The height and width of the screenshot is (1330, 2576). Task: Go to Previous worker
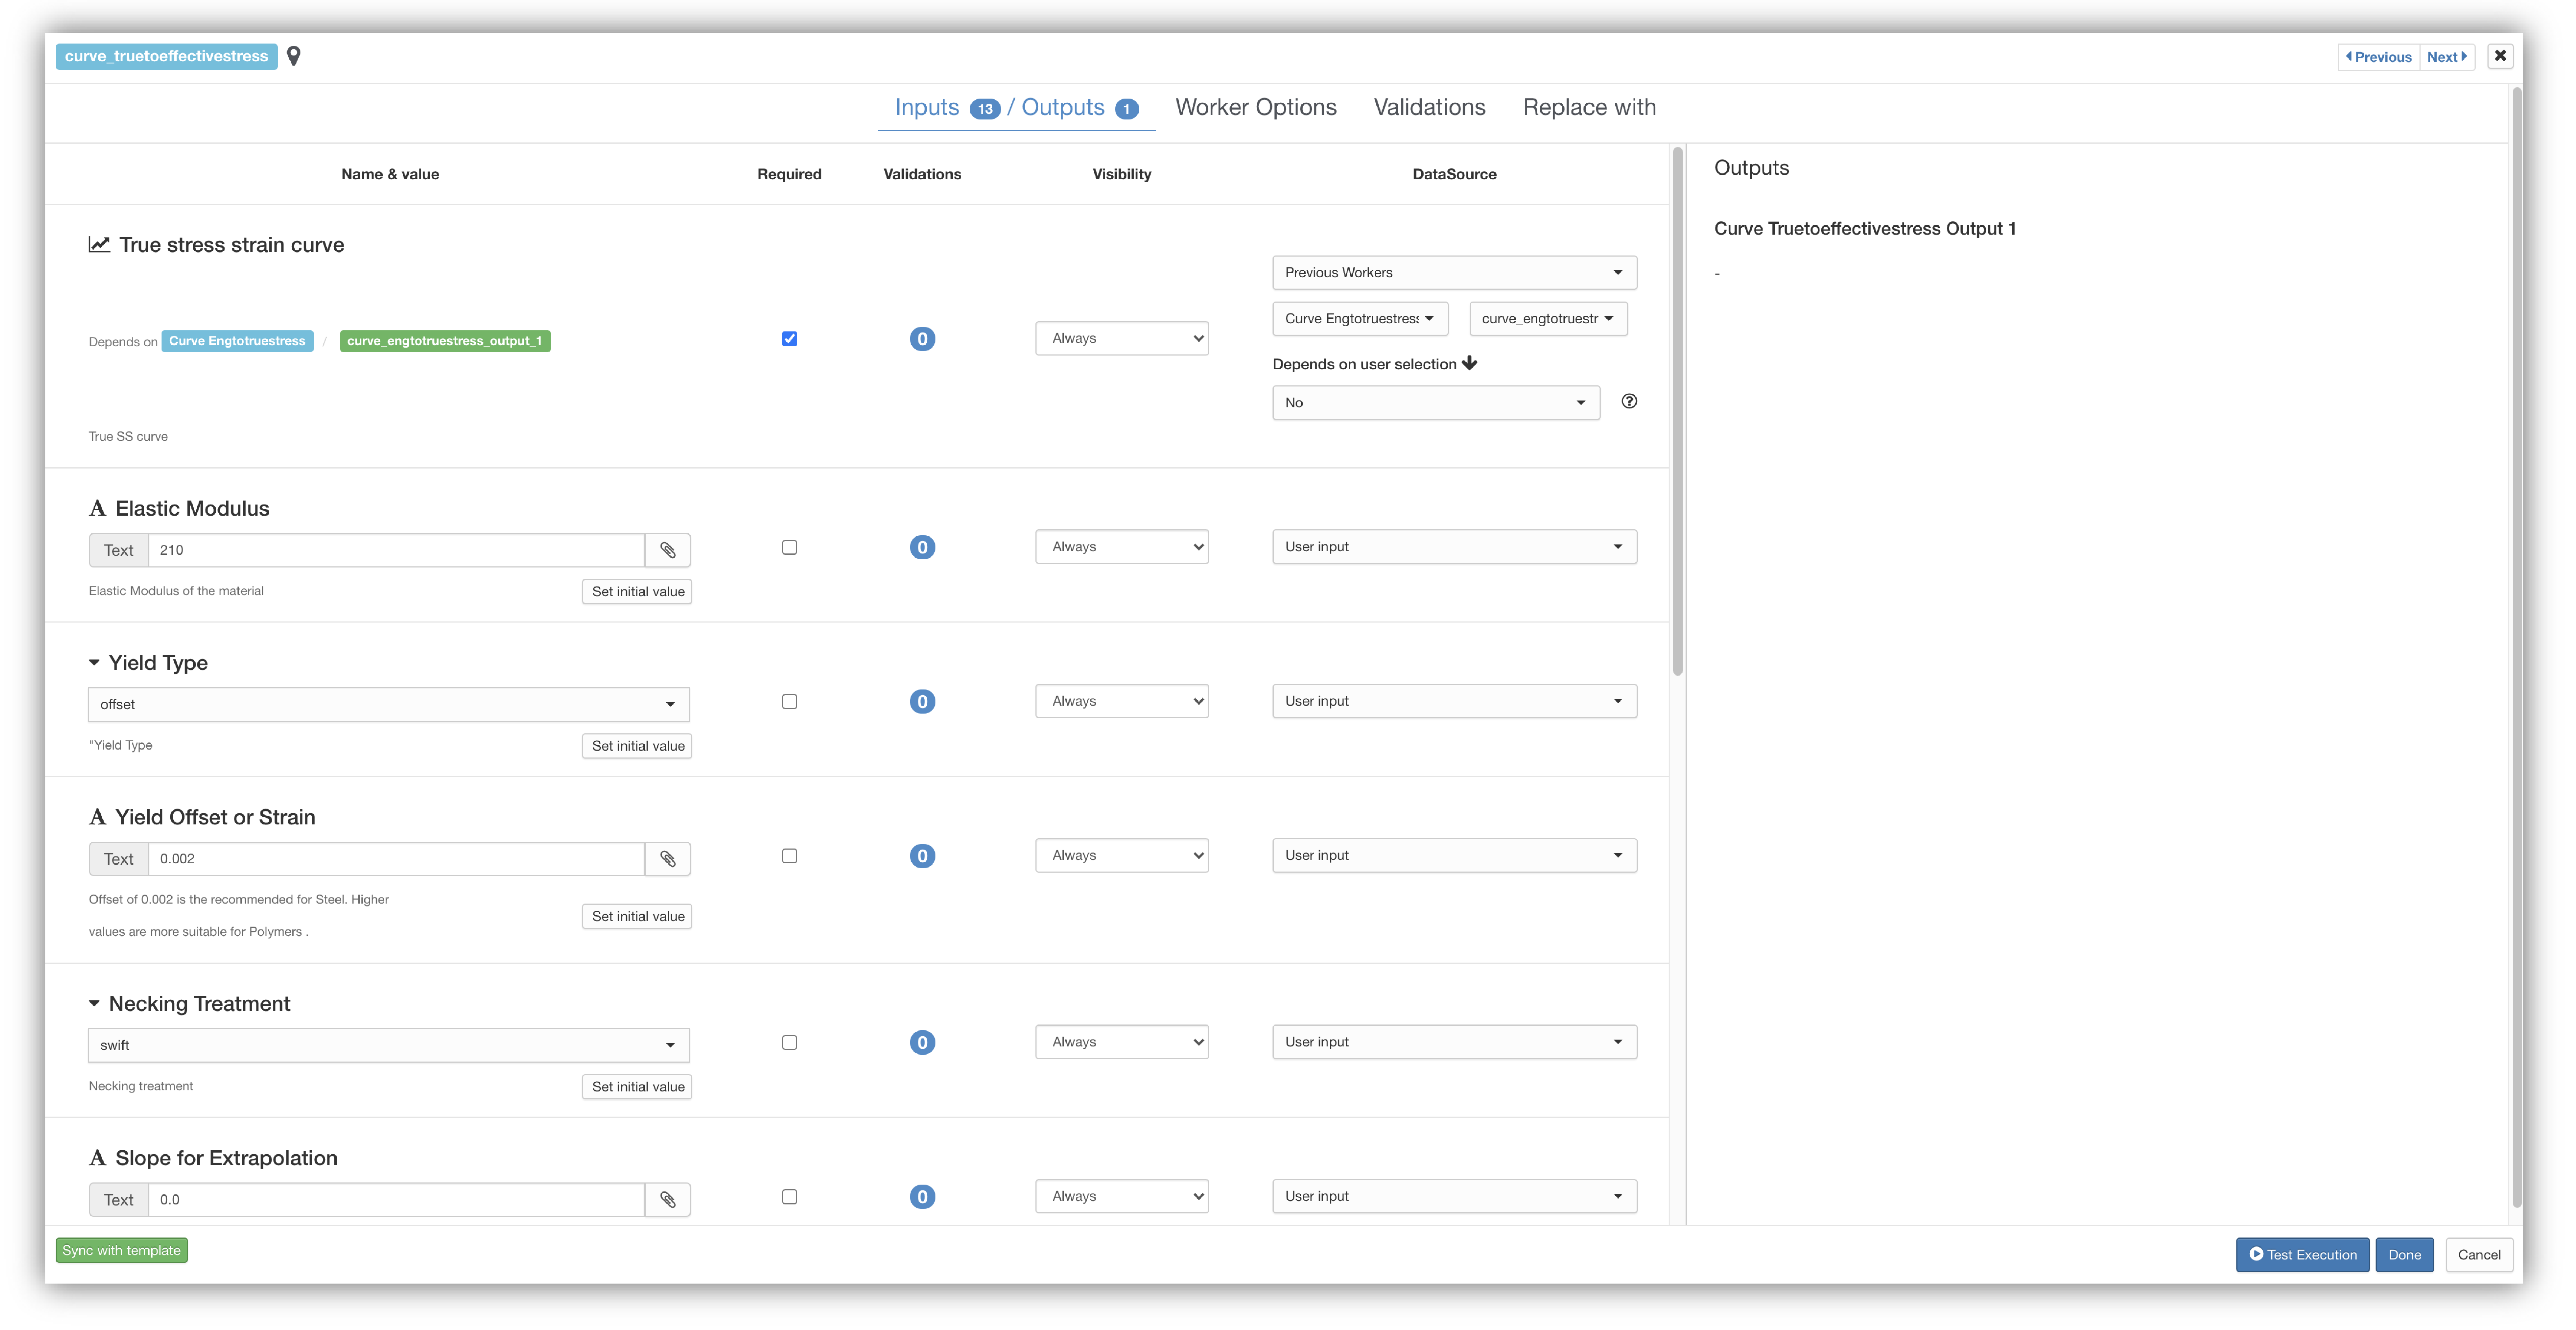[2378, 57]
